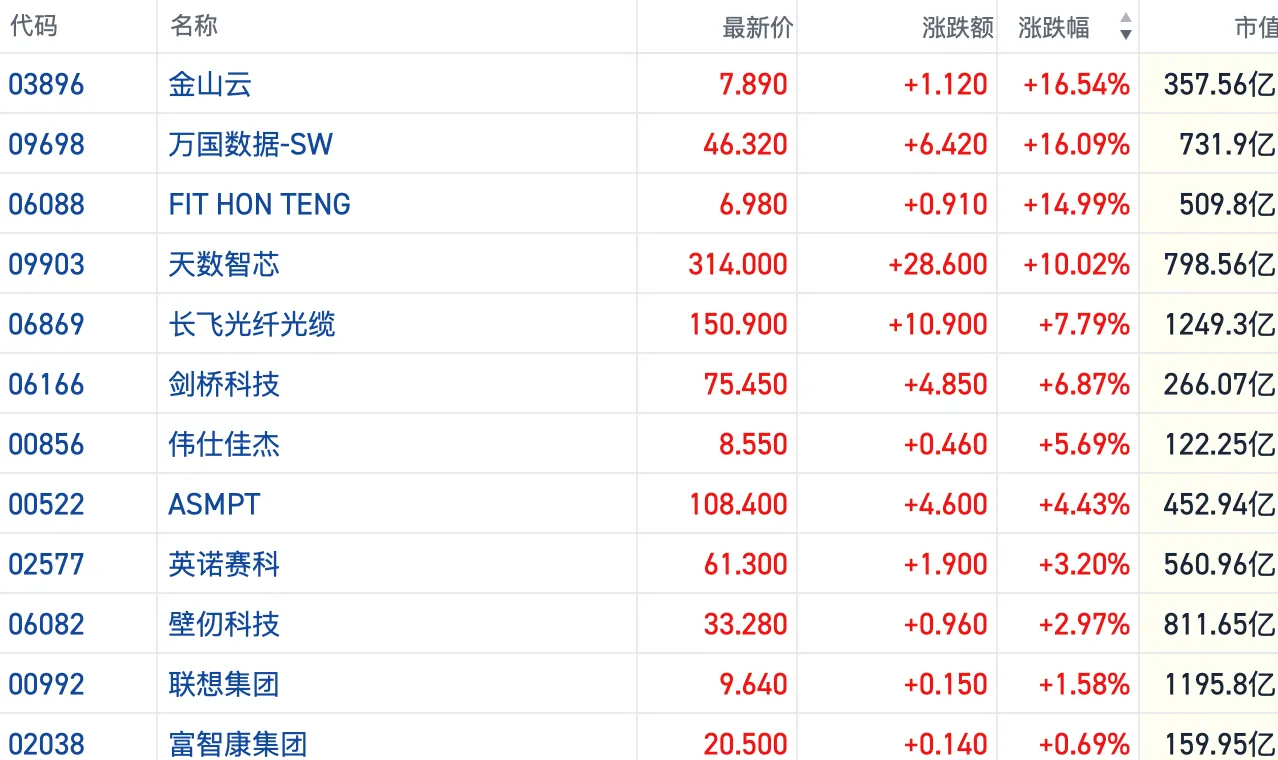Sort by the 市值 column header

point(1255,27)
